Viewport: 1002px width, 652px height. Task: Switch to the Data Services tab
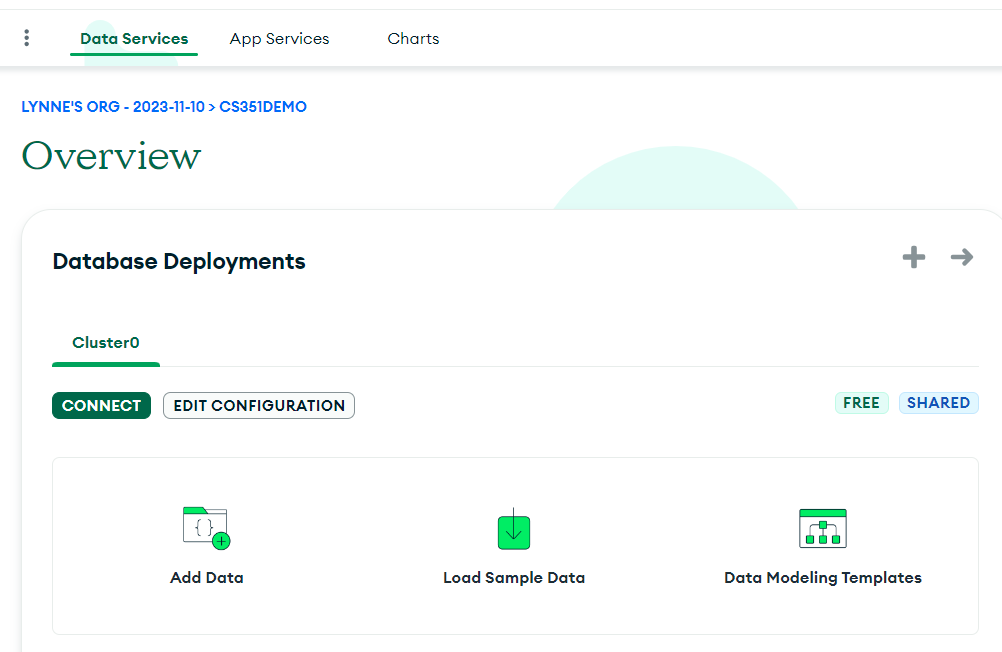(134, 39)
